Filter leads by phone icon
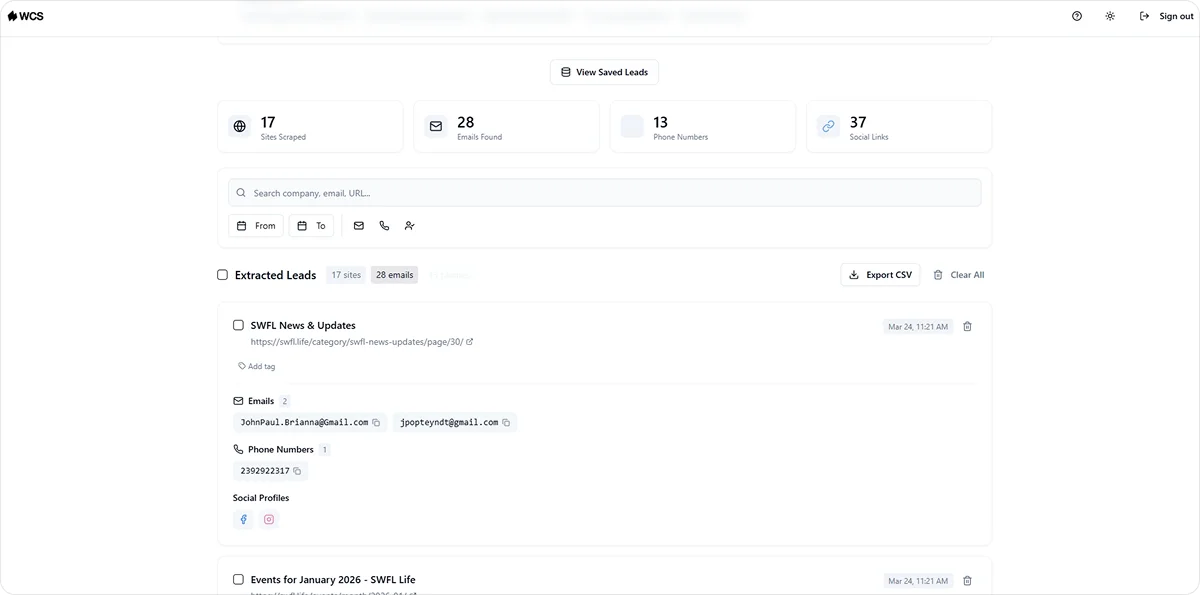 point(384,226)
